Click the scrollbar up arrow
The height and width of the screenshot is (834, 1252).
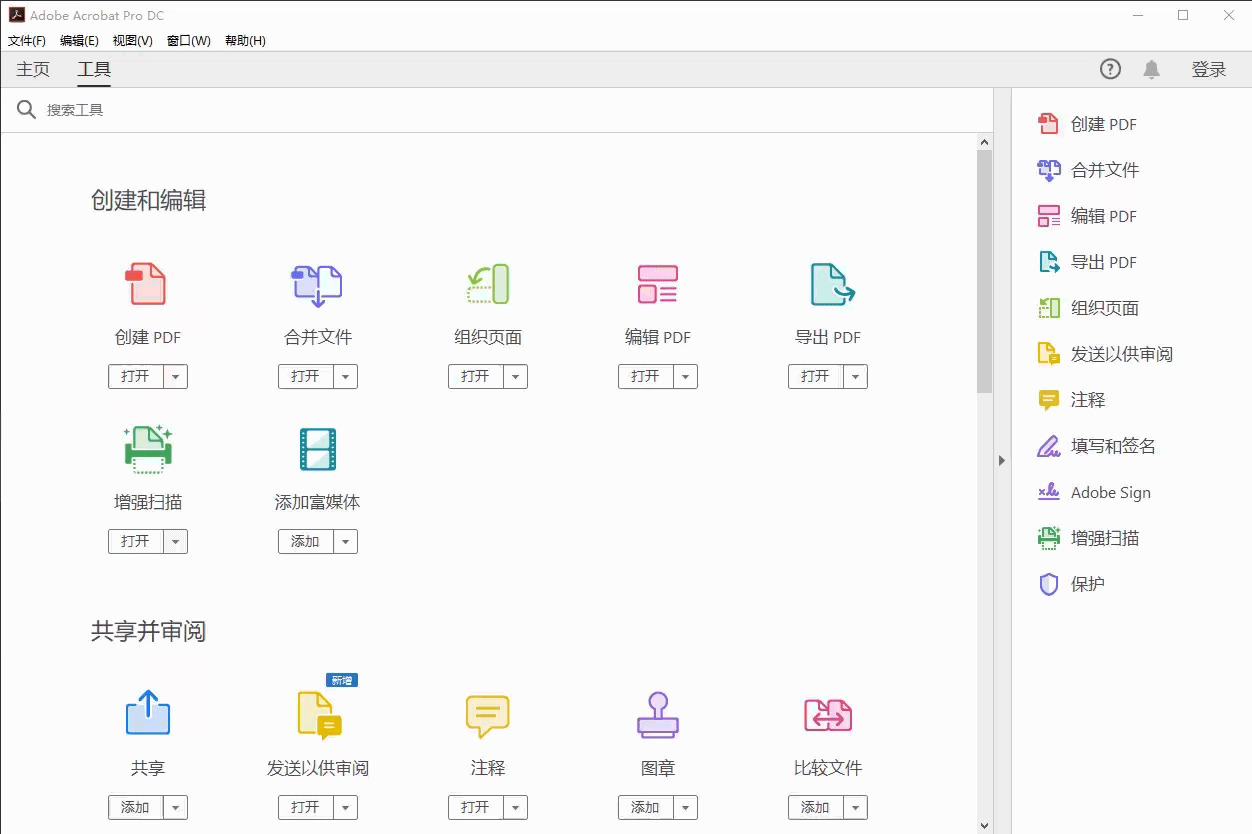pos(984,142)
